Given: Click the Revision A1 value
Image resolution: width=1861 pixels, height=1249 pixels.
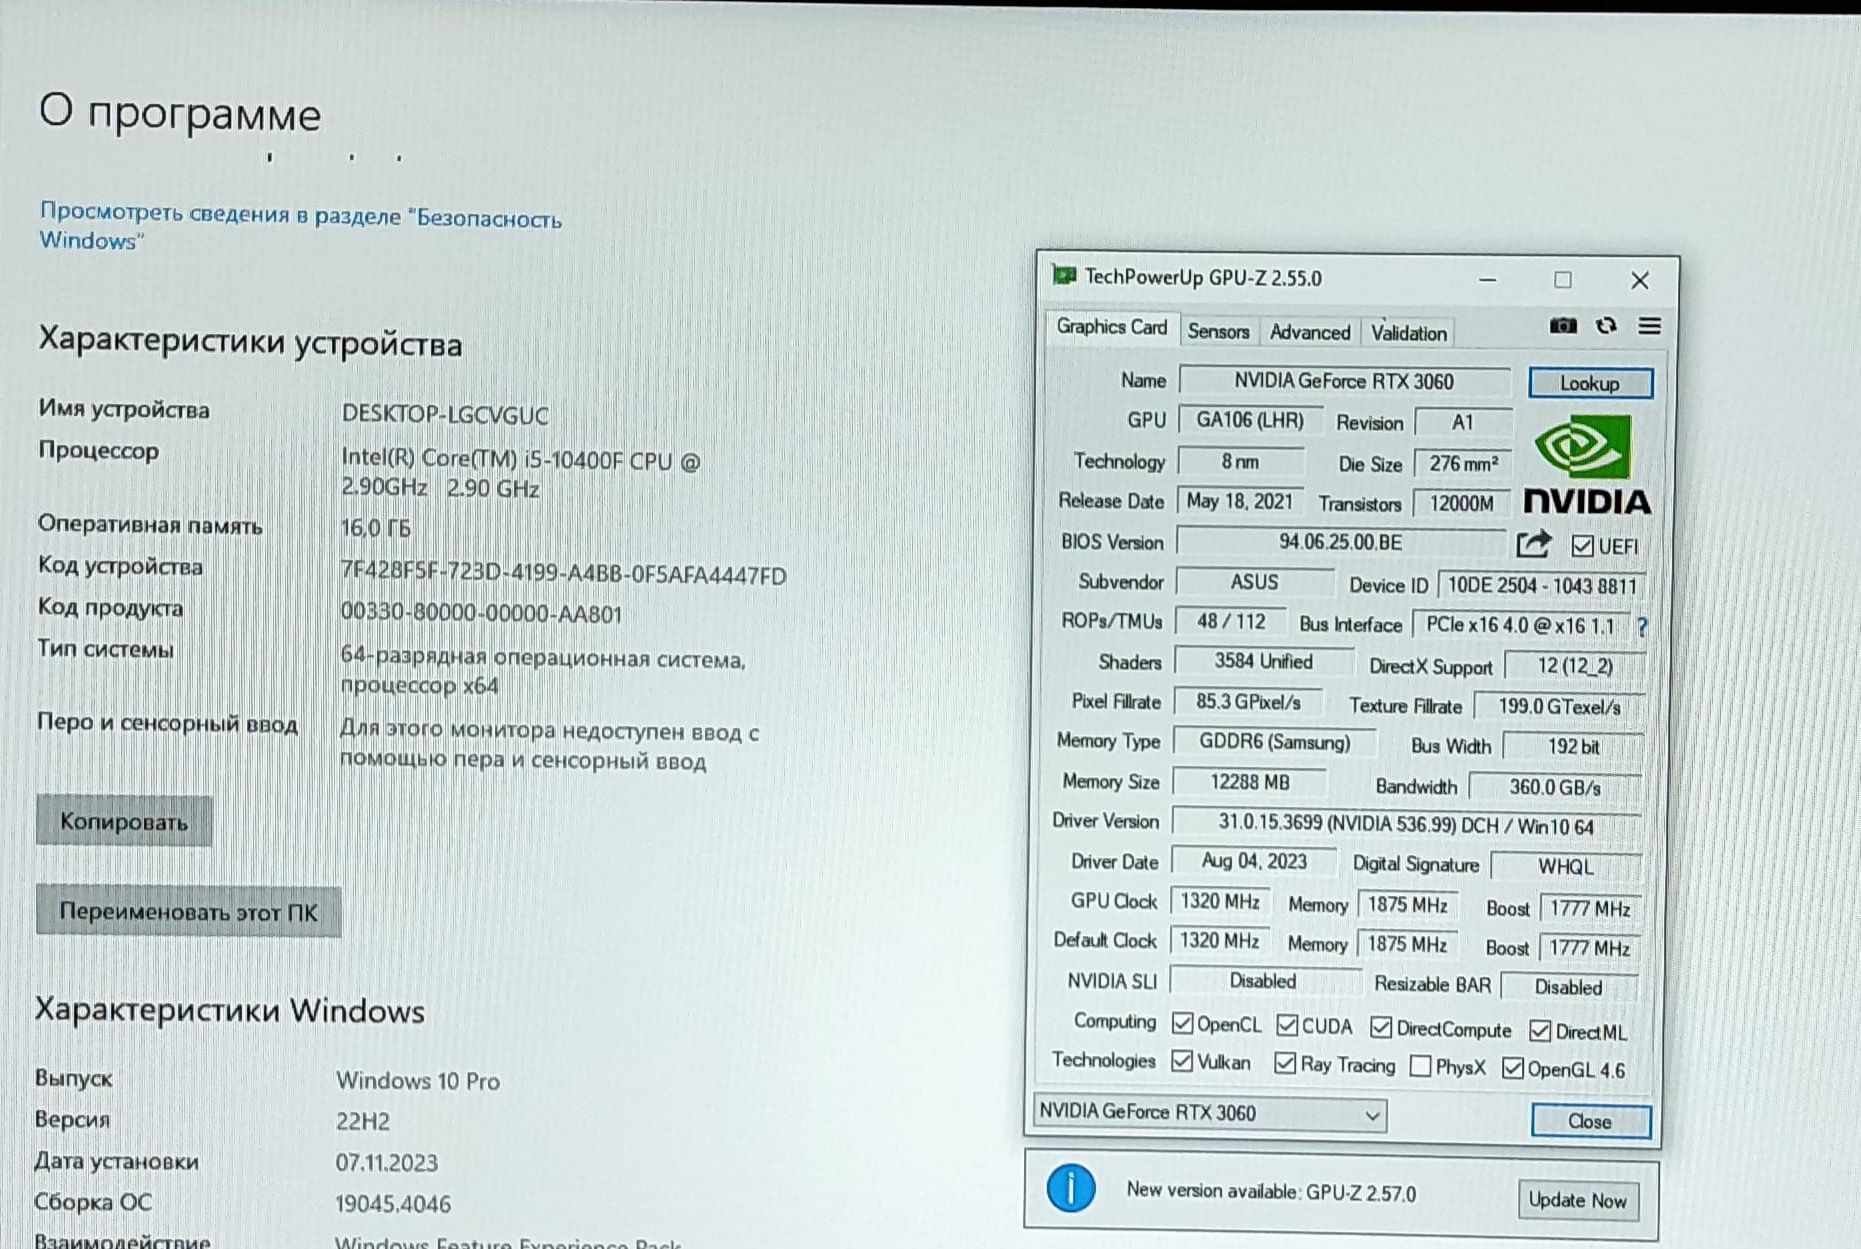Looking at the screenshot, I should coord(1462,422).
